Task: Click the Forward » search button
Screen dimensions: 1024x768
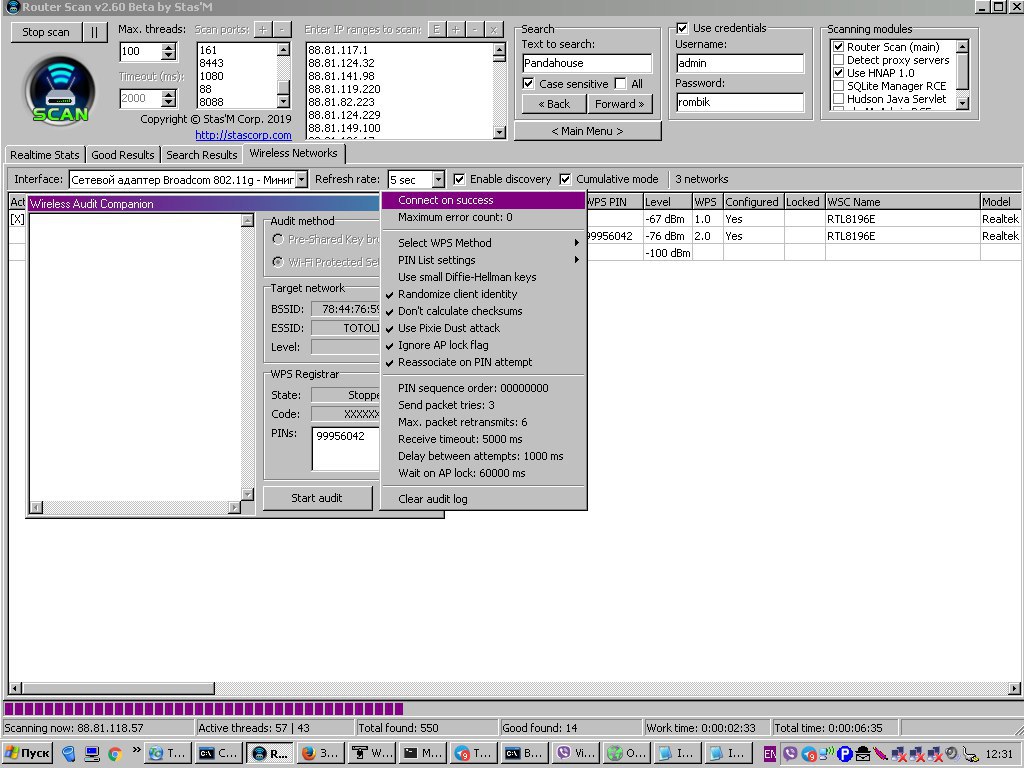Action: pyautogui.click(x=620, y=104)
